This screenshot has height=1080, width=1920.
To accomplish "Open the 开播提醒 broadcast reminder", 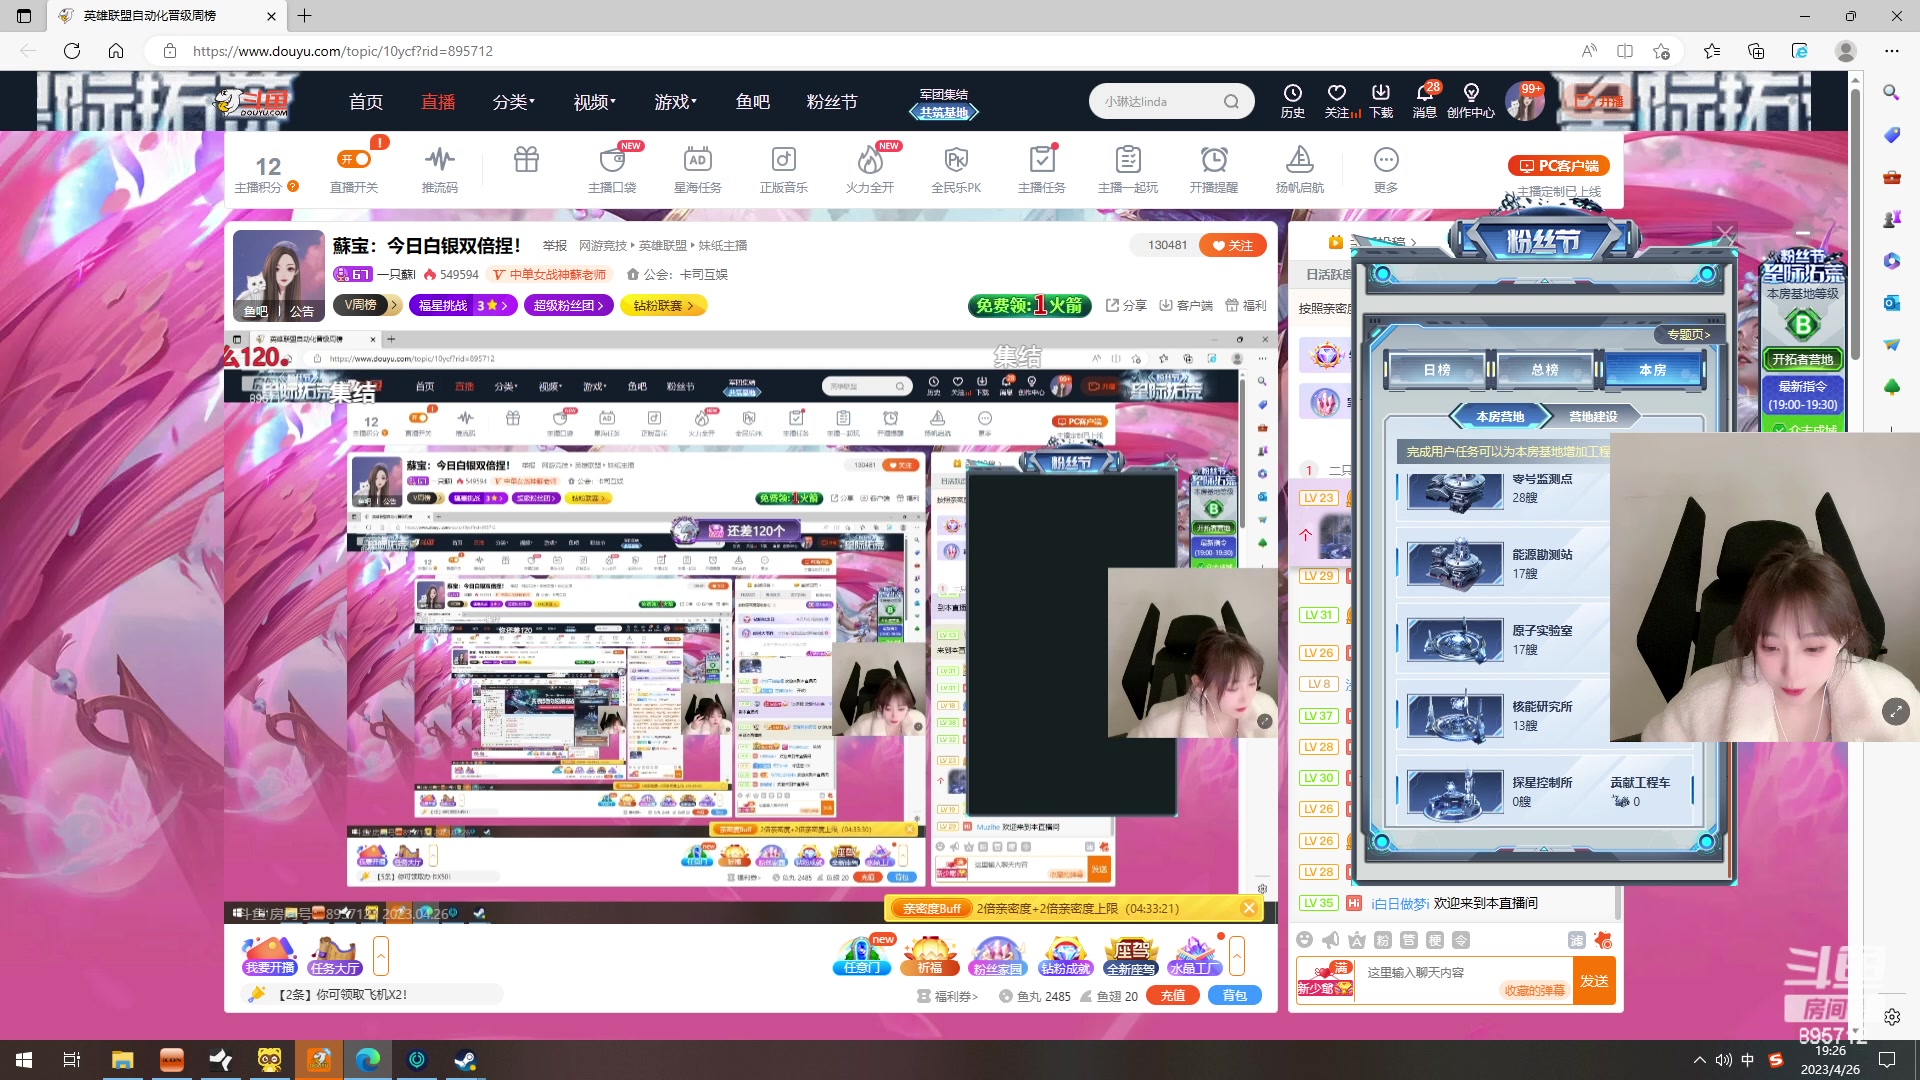I will (x=1214, y=167).
